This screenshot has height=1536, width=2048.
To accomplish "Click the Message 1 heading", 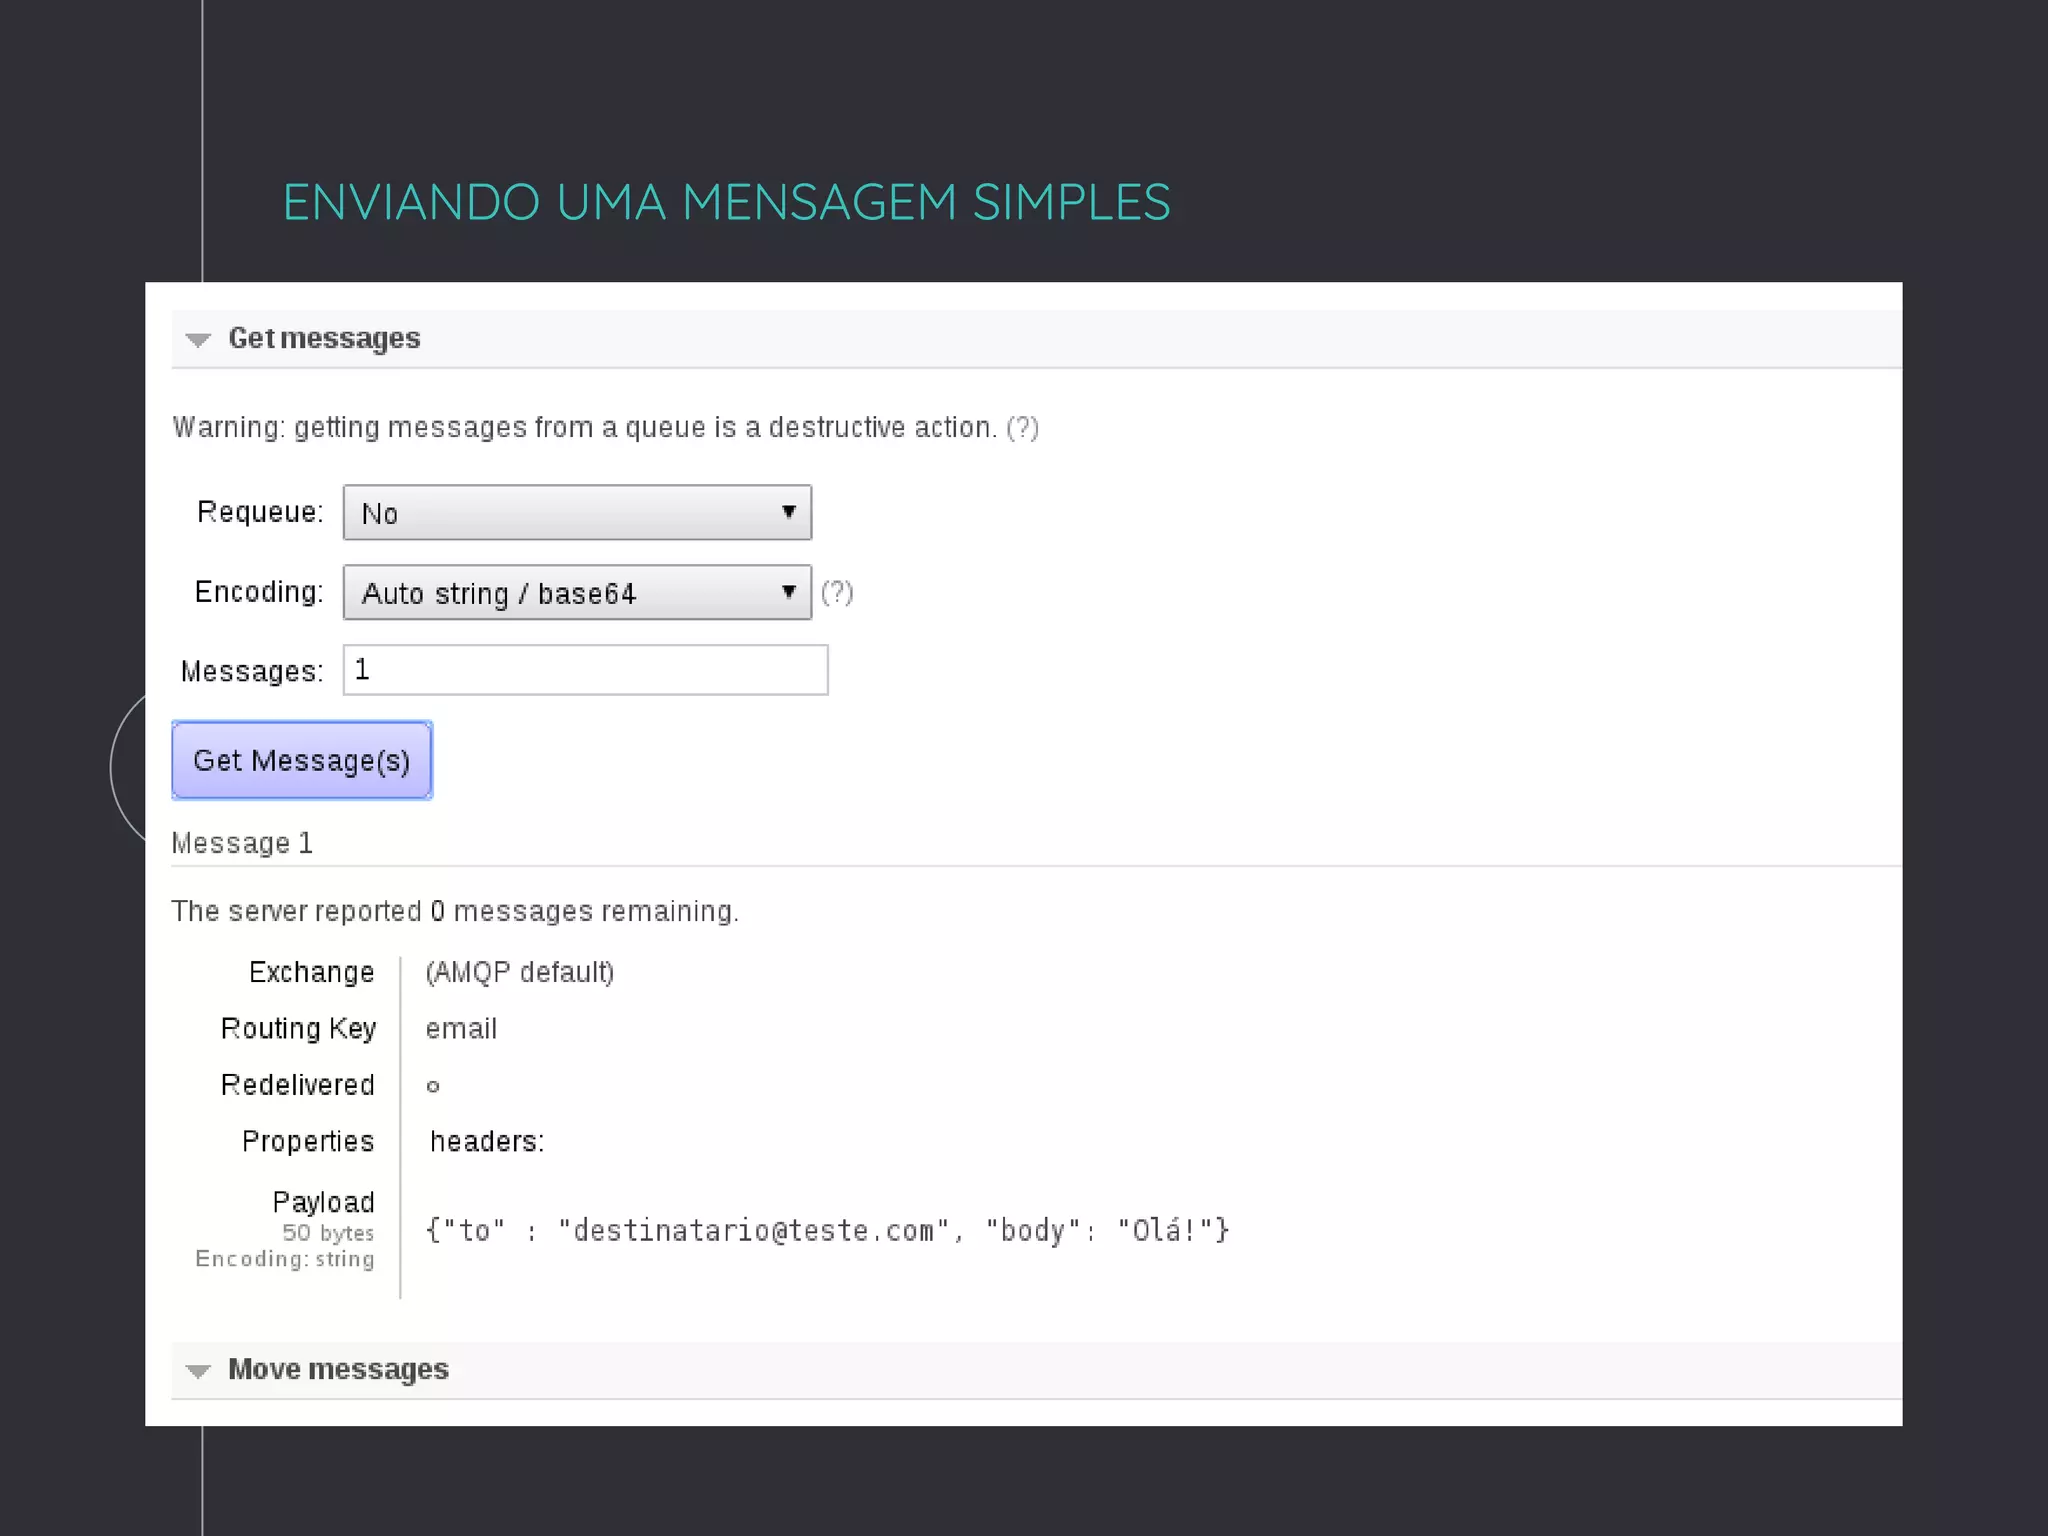I will 242,843.
